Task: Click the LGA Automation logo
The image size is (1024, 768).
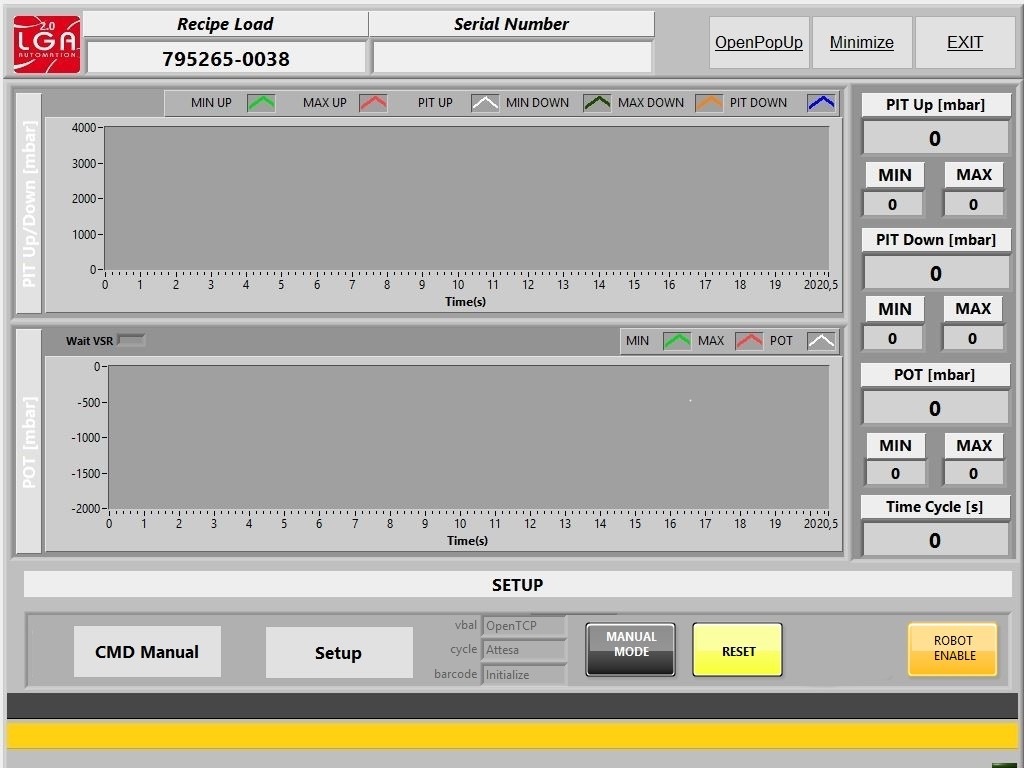Action: click(46, 43)
